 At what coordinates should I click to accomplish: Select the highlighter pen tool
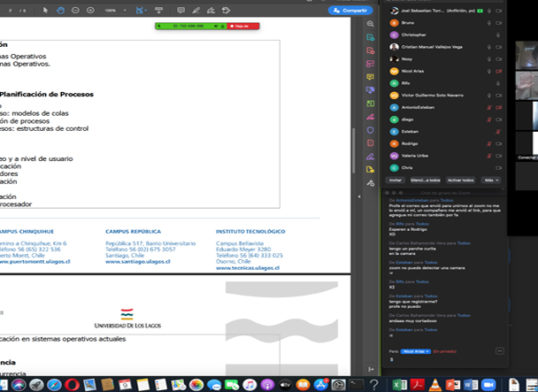click(196, 10)
